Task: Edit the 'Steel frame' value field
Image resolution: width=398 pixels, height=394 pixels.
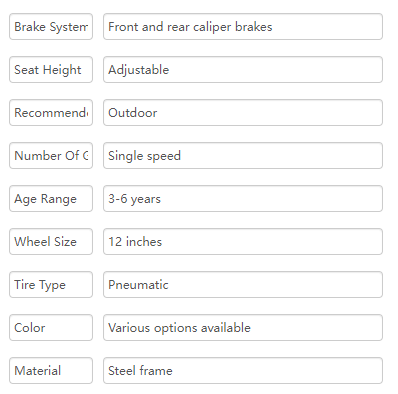Action: click(x=243, y=371)
